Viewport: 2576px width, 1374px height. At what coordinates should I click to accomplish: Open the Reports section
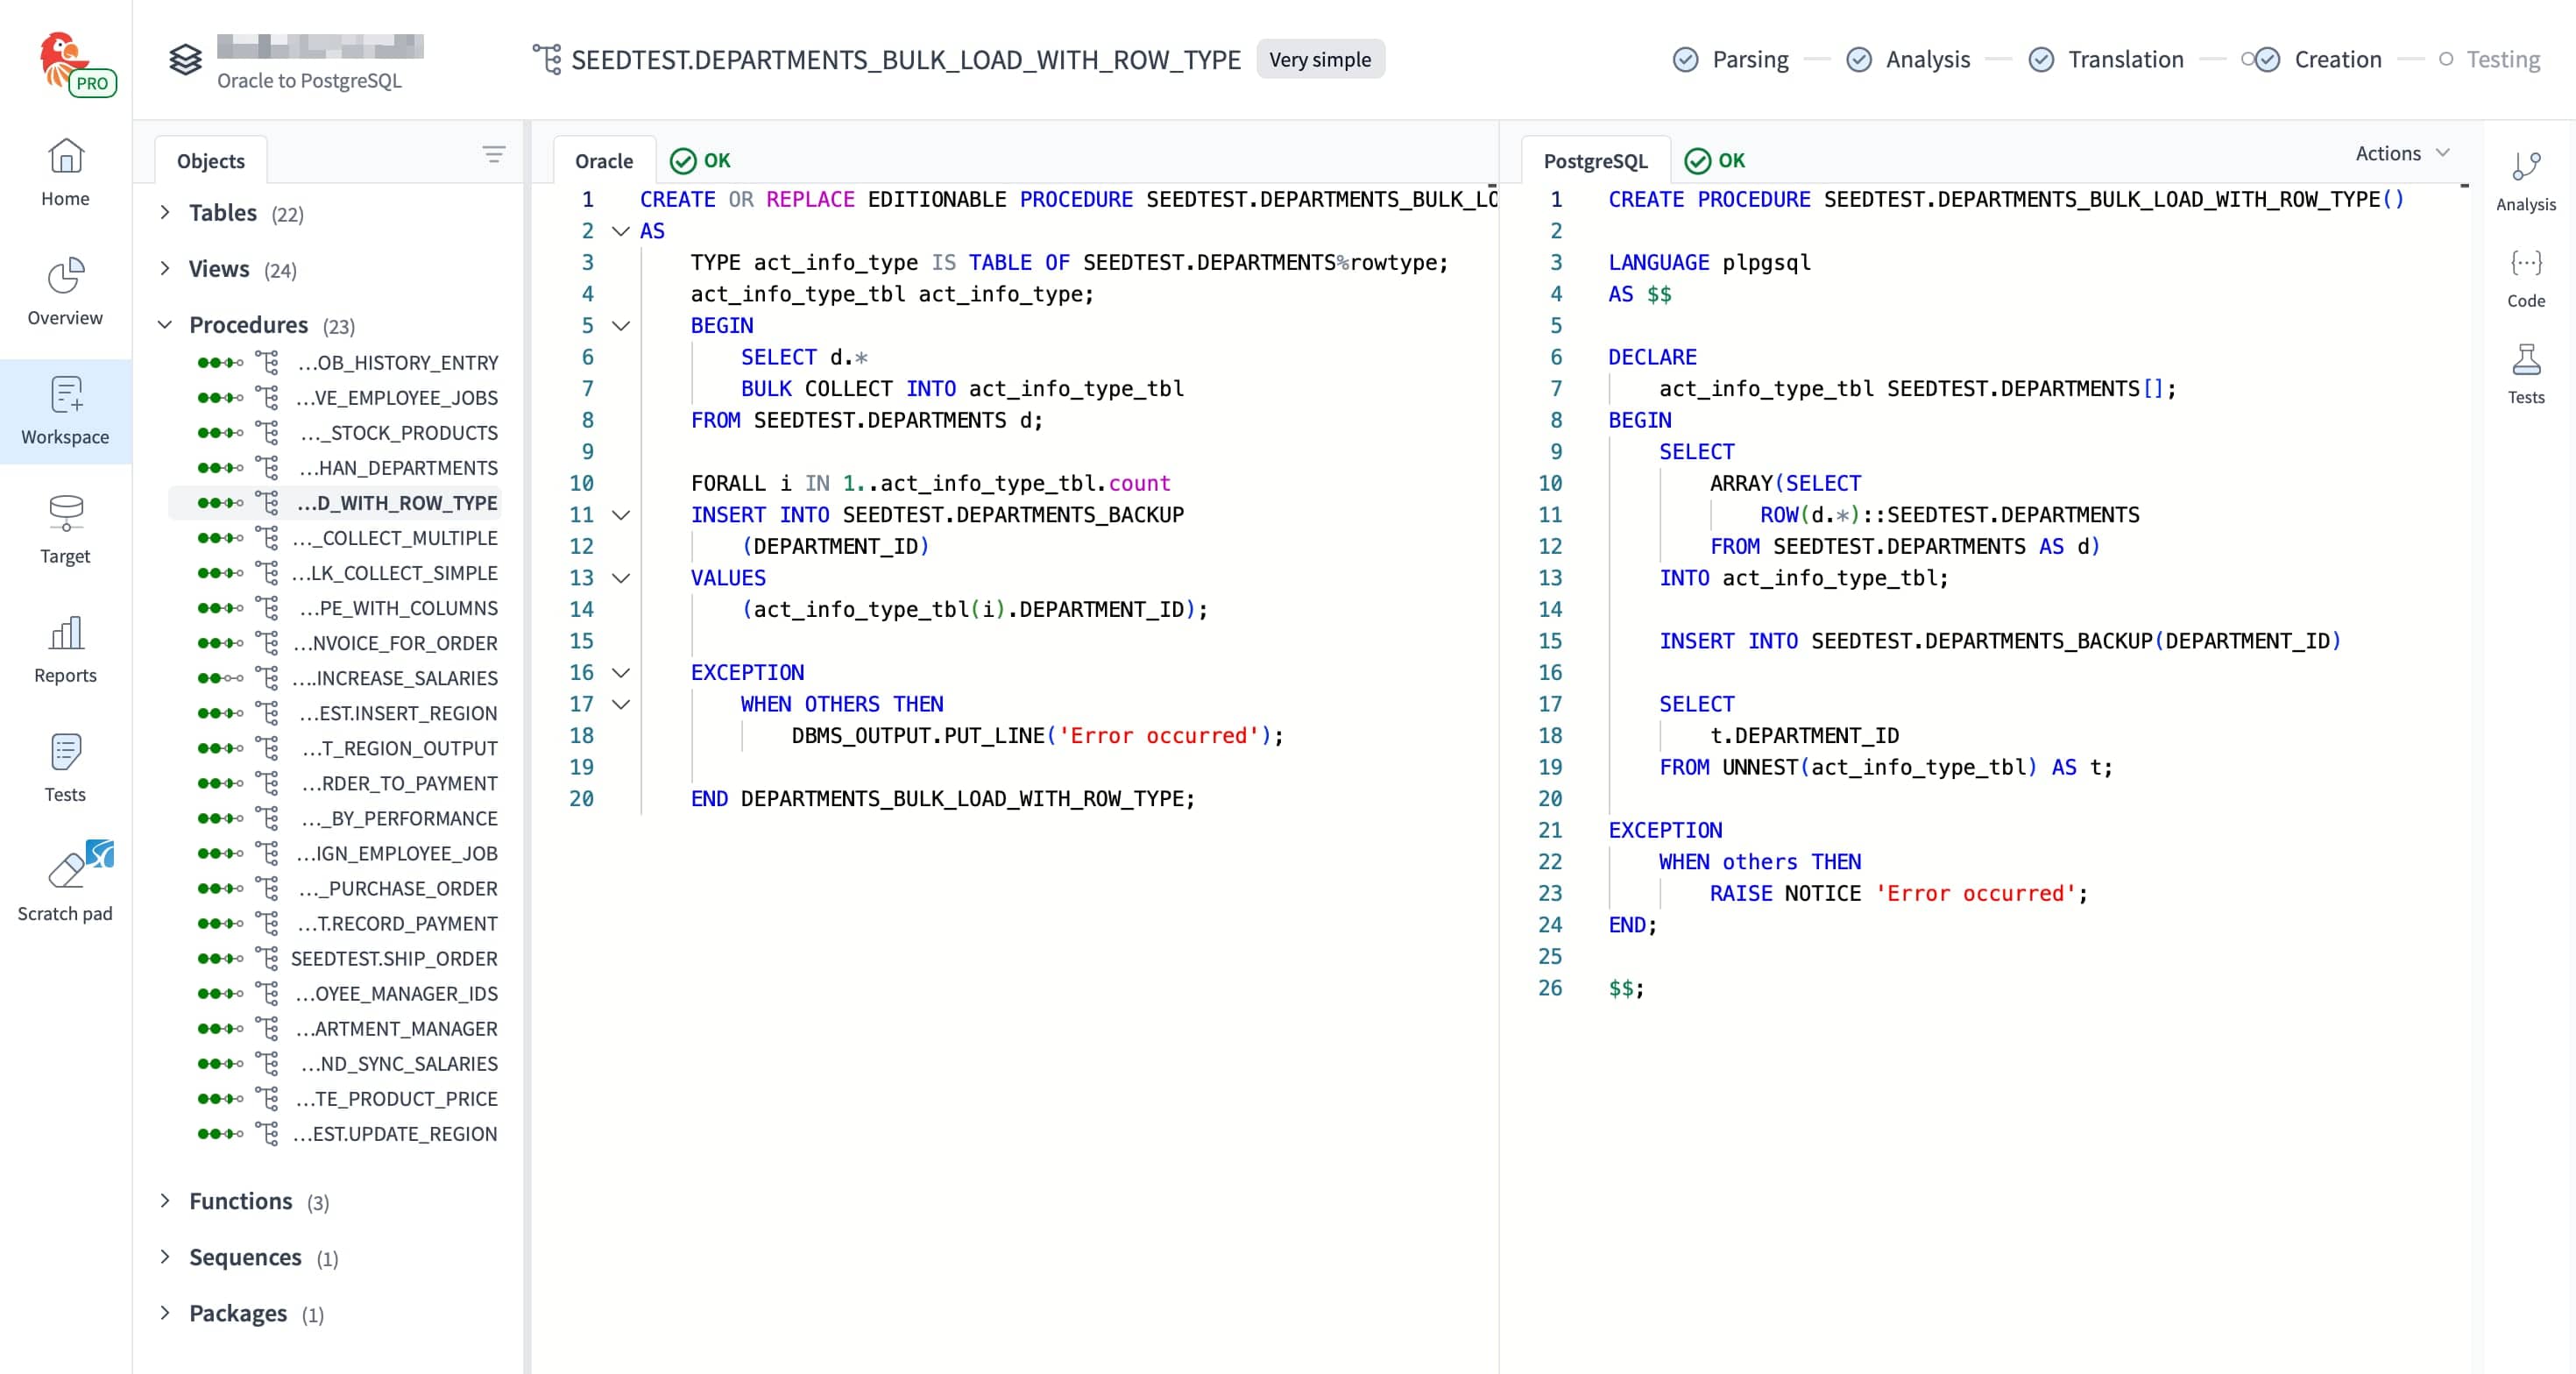[65, 650]
